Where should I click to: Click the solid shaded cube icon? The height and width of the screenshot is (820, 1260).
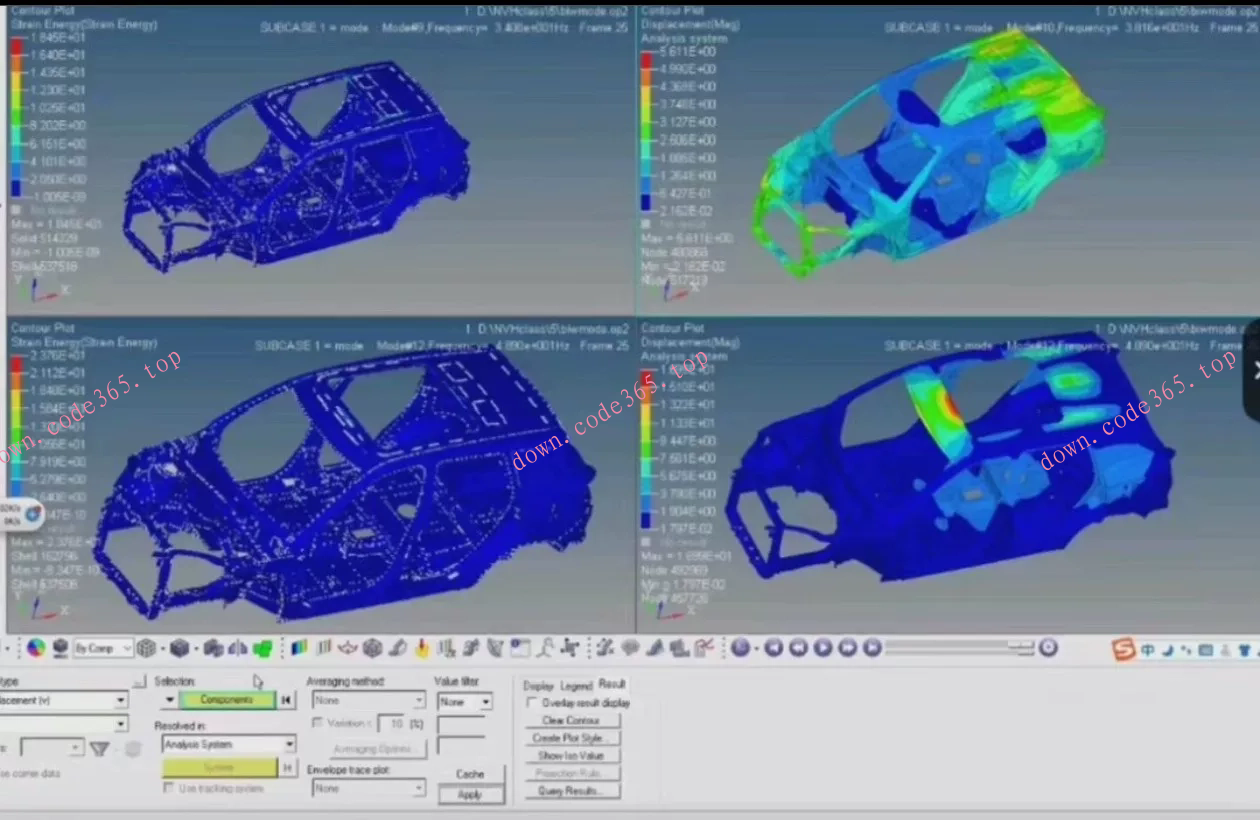click(180, 648)
